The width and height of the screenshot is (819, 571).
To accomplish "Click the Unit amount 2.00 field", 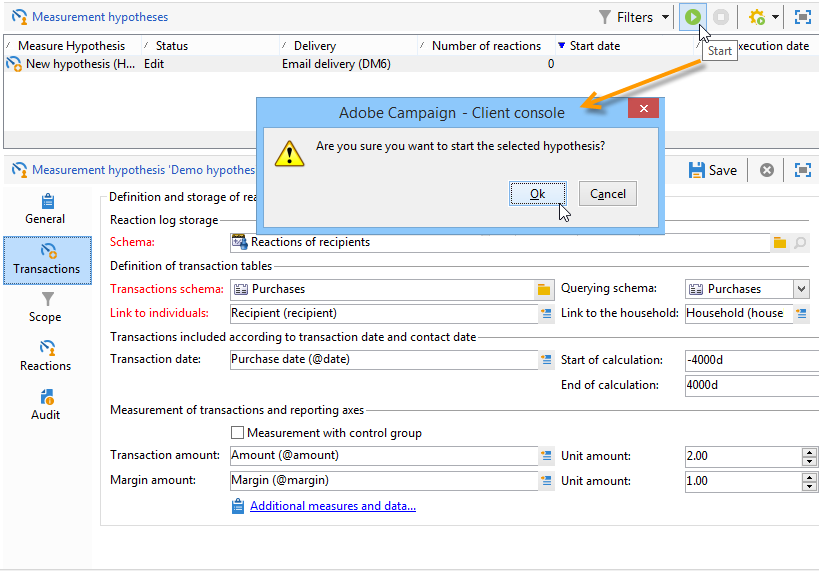I will (744, 456).
